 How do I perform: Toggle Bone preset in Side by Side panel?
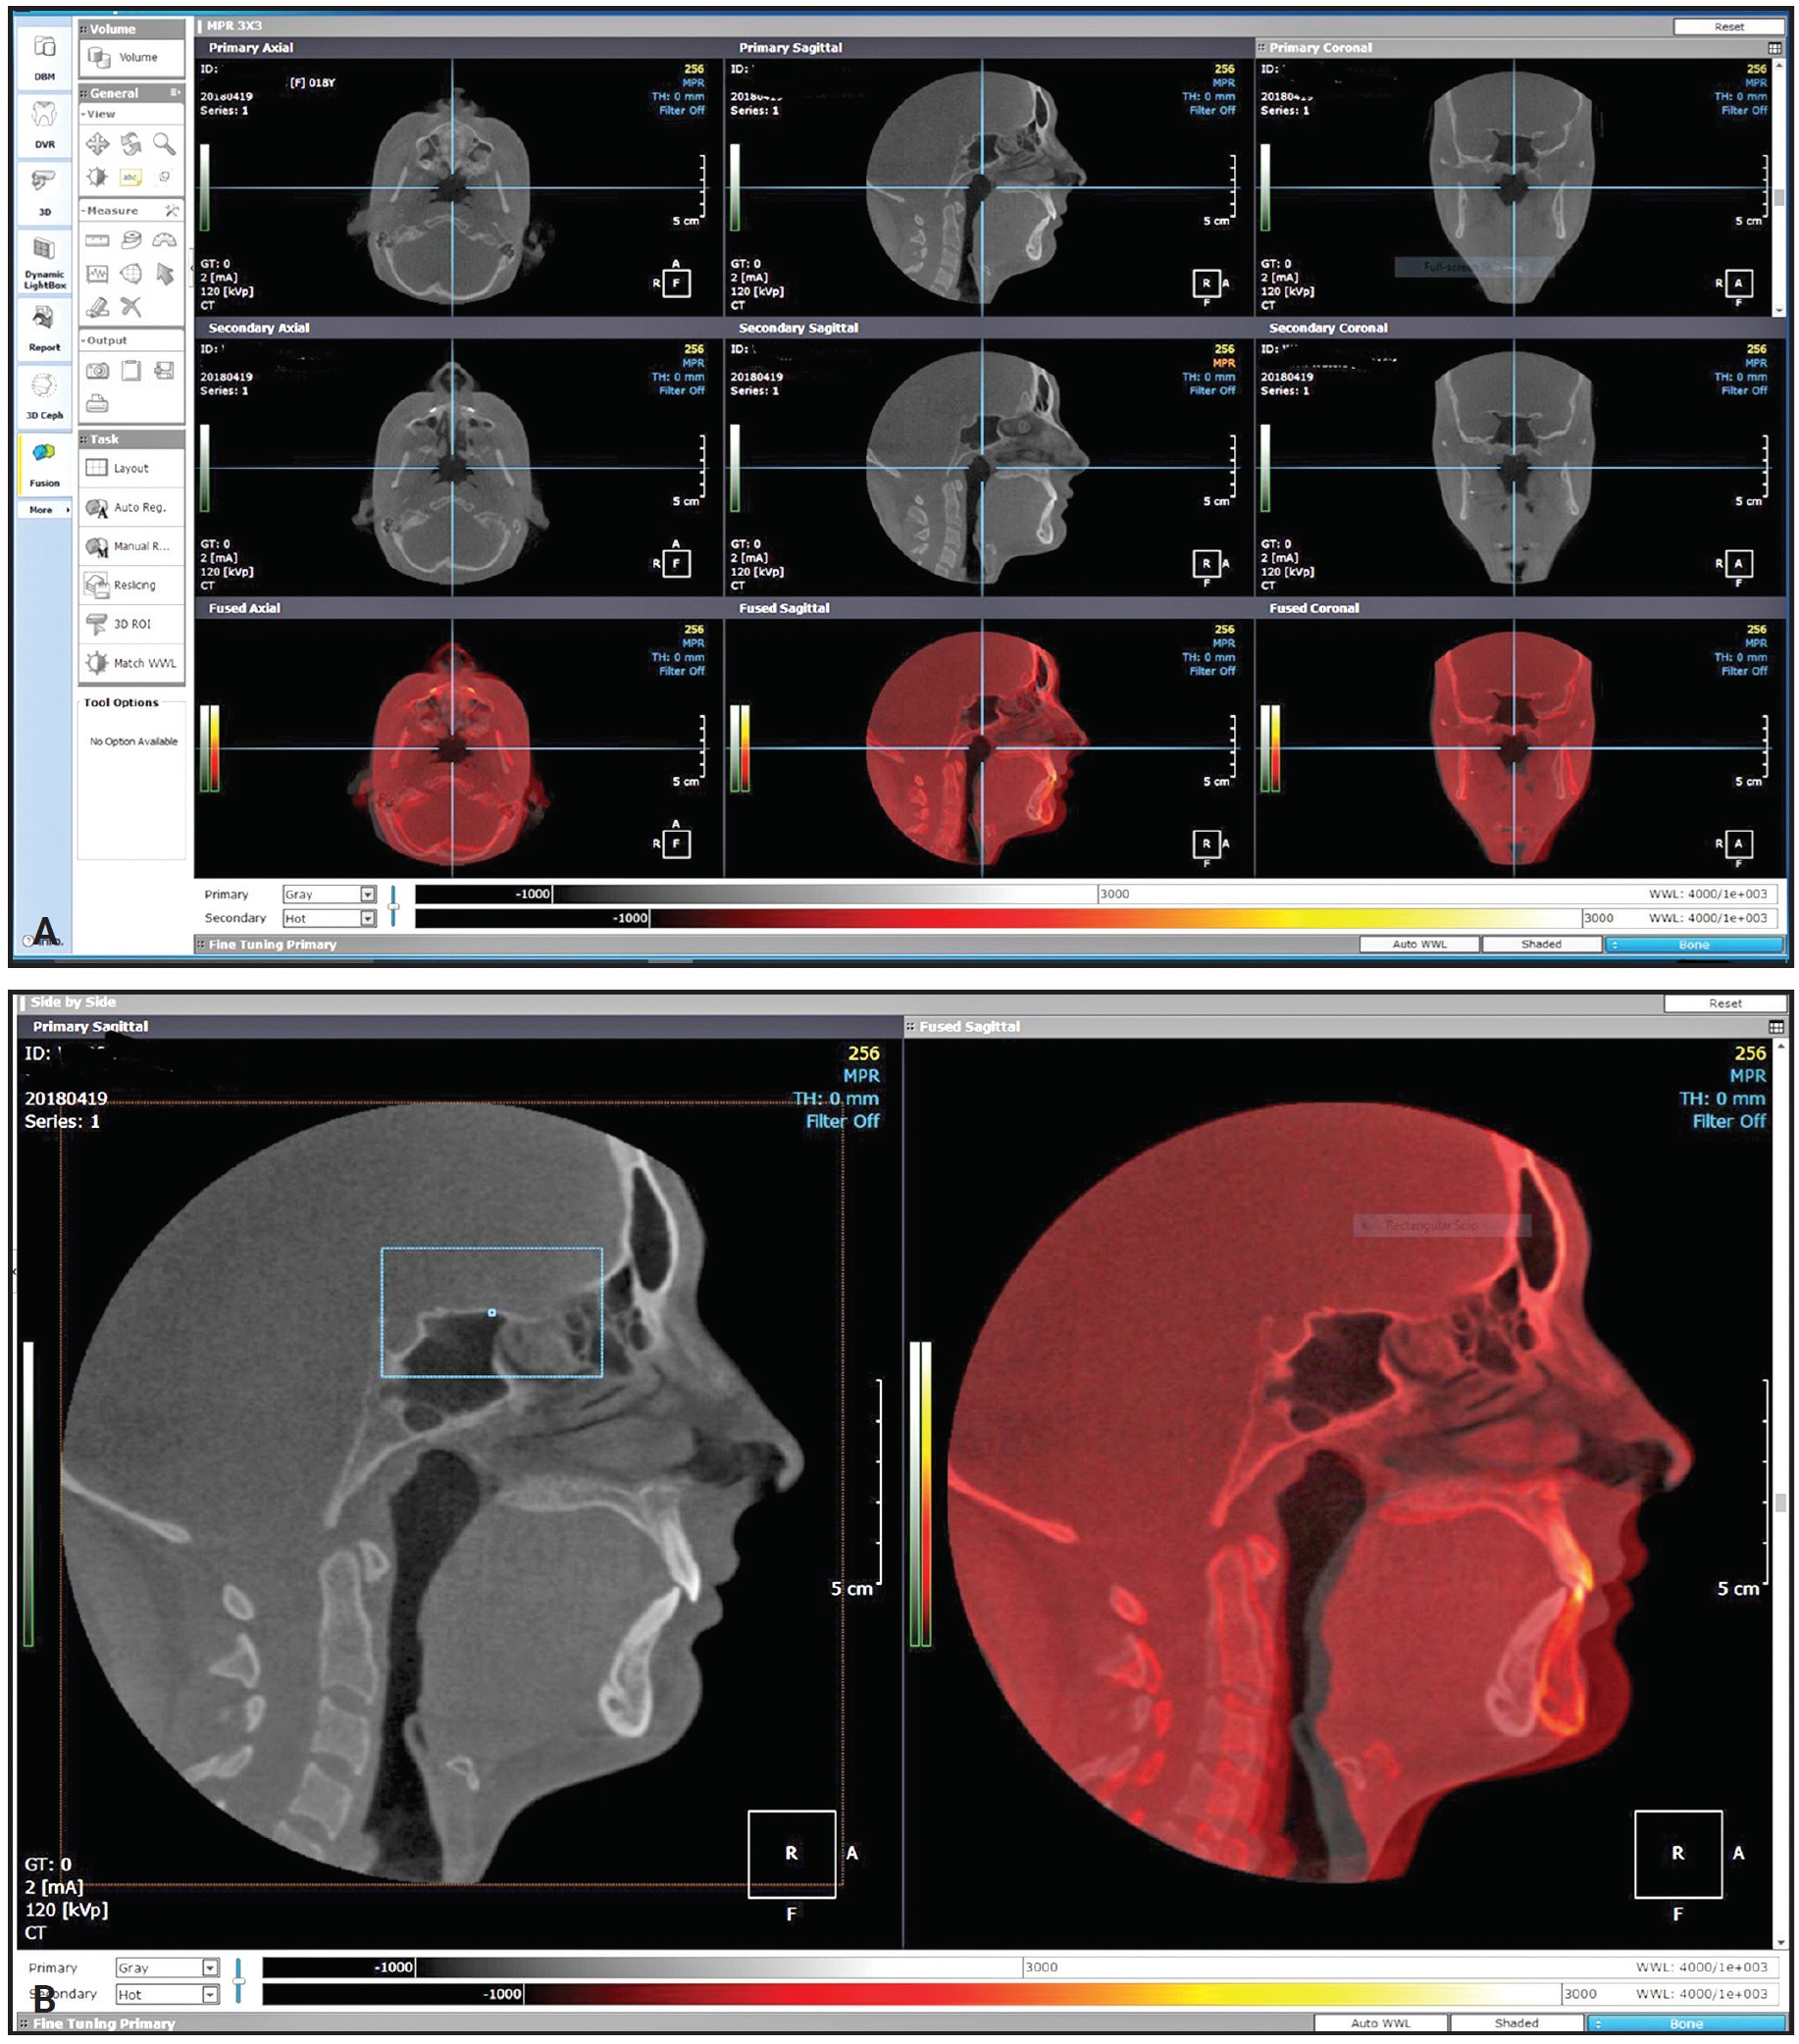tap(1685, 2023)
